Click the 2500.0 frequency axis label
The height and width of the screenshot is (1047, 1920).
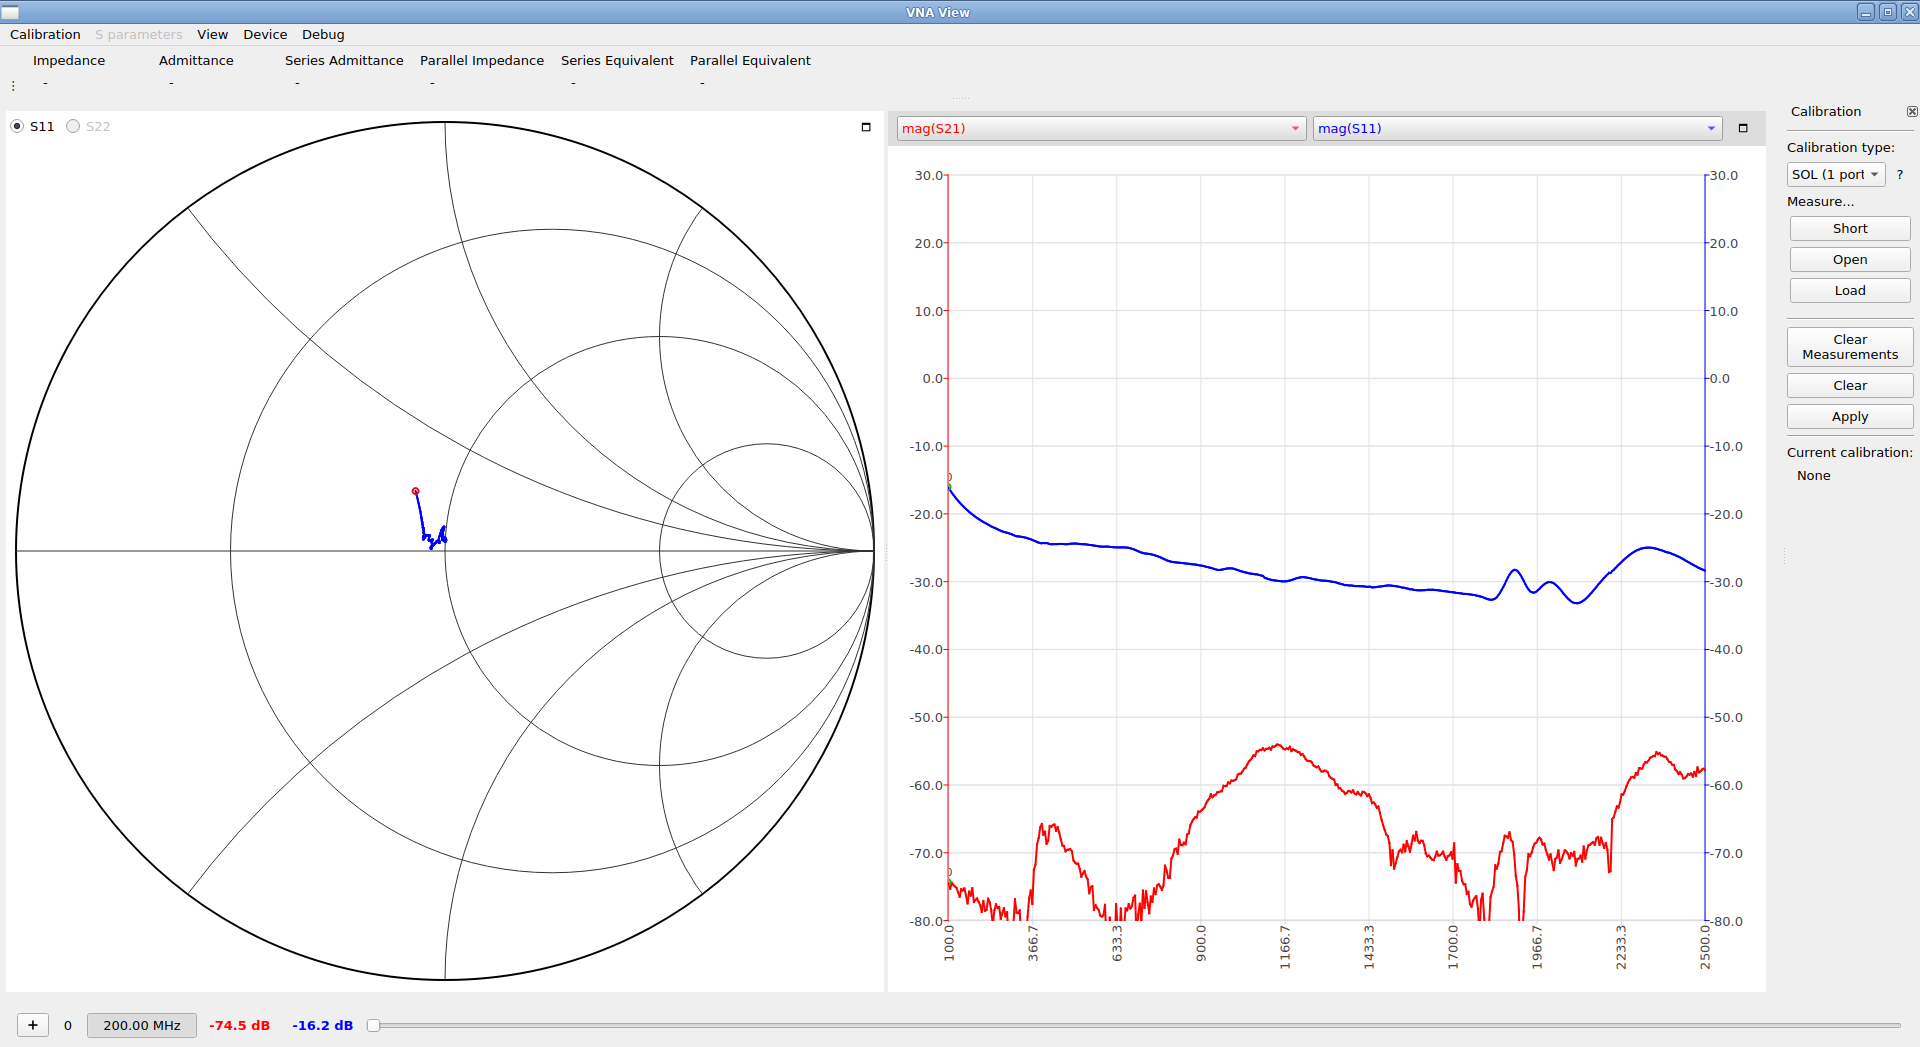tap(1705, 946)
